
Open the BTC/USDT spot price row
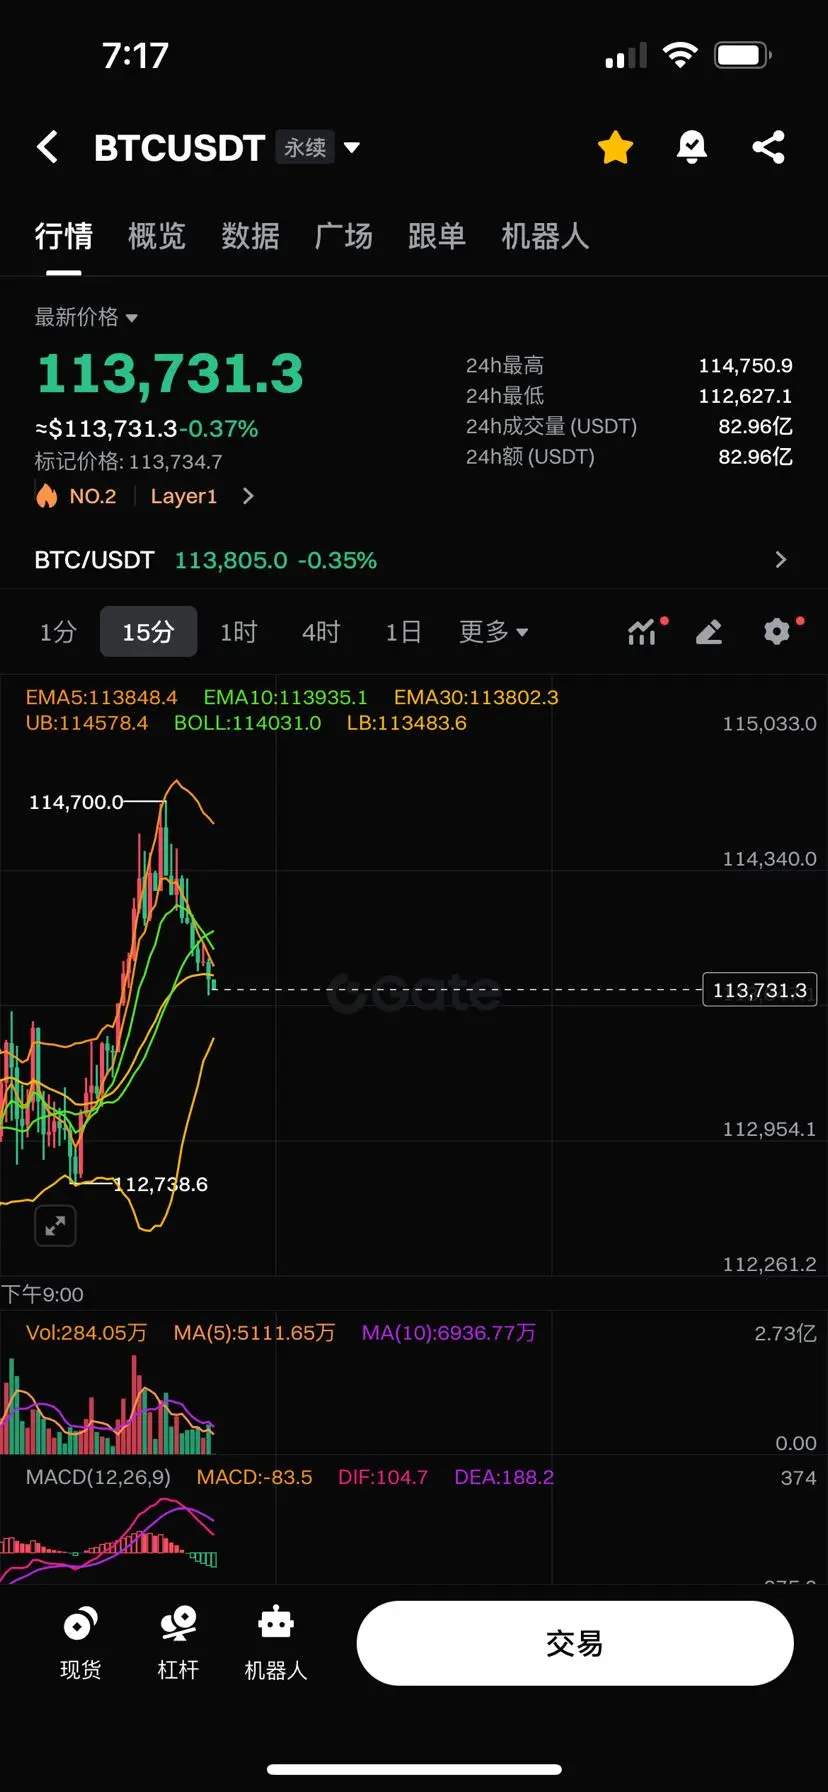coord(414,560)
